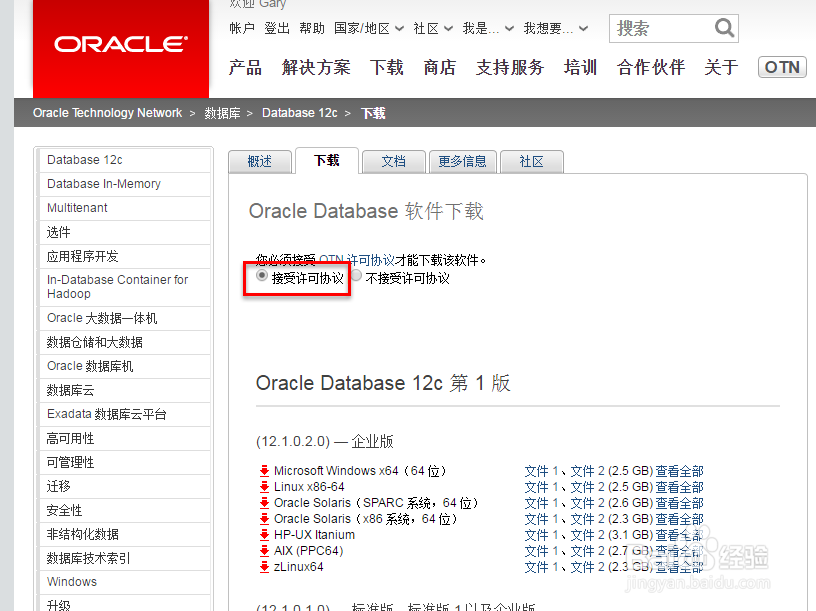This screenshot has height=611, width=816.
Task: Switch to the 概述 tab
Action: coord(260,162)
